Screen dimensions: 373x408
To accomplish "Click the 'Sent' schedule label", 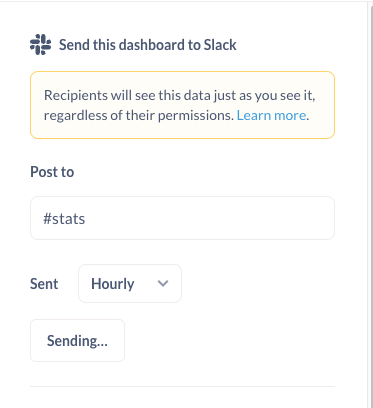I will [44, 284].
